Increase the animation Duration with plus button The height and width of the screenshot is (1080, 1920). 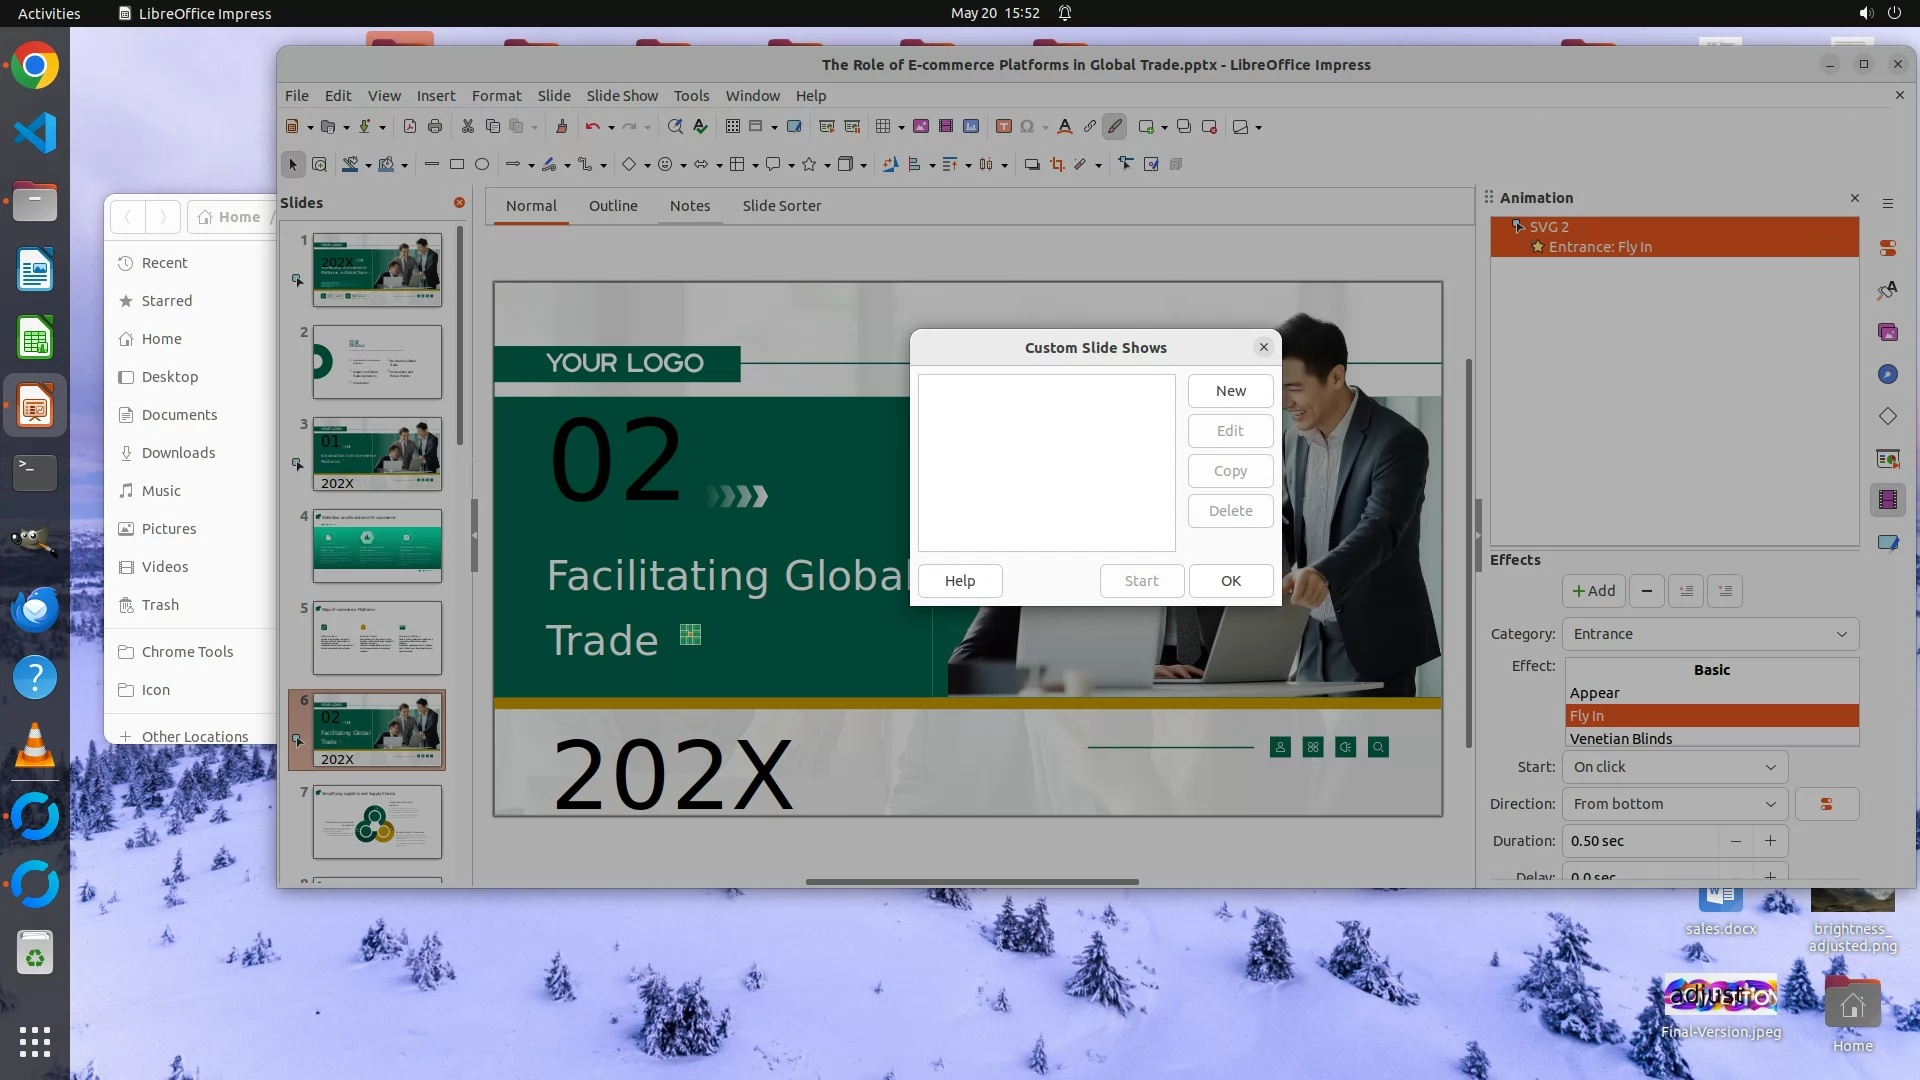[1770, 841]
